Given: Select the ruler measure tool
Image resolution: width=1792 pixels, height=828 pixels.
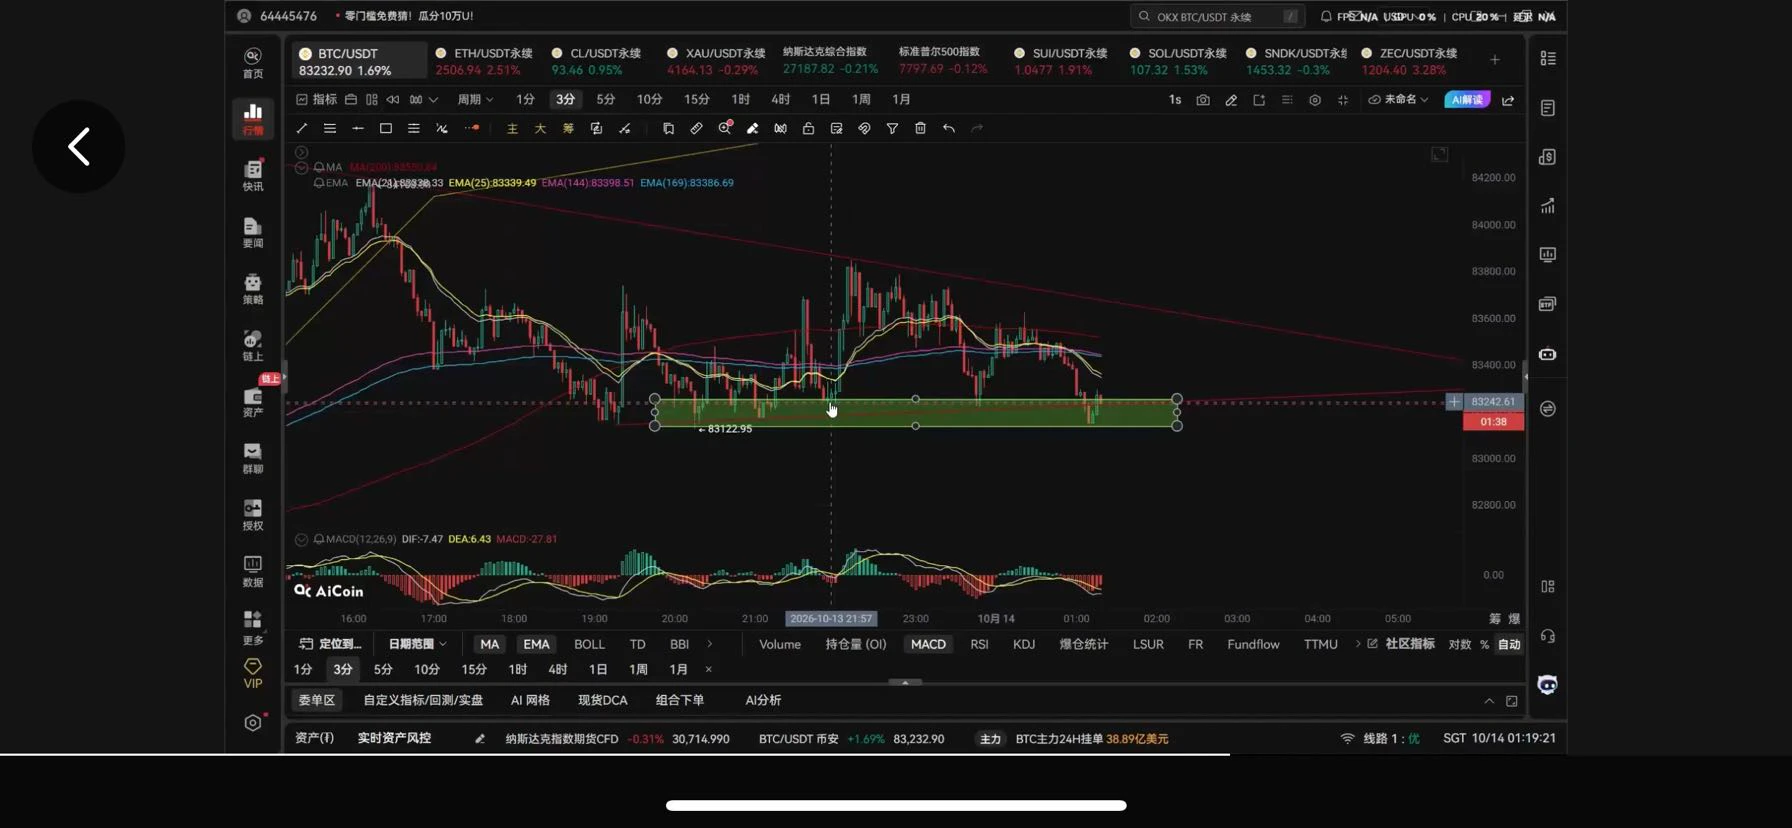Looking at the screenshot, I should pyautogui.click(x=696, y=128).
